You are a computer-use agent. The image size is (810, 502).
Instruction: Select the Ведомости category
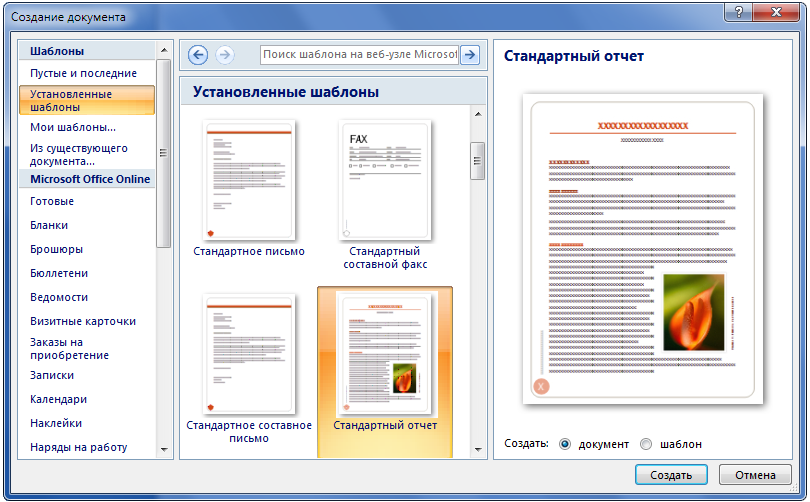coord(59,297)
